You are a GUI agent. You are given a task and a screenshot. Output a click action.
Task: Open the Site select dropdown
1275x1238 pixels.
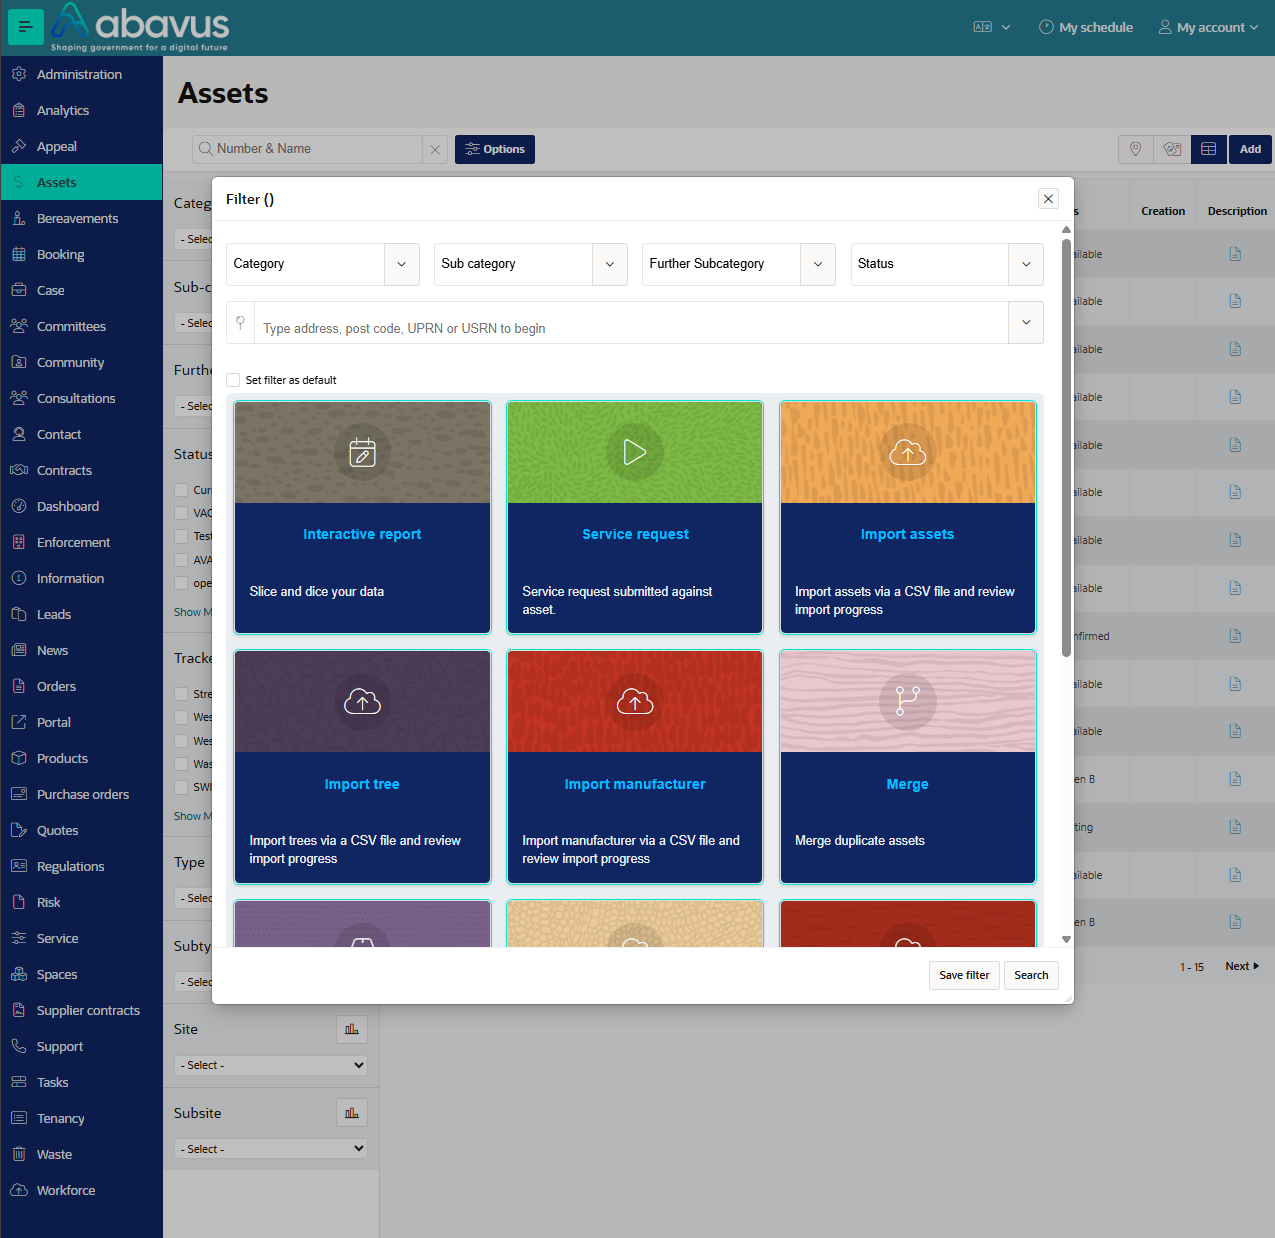(x=272, y=1065)
